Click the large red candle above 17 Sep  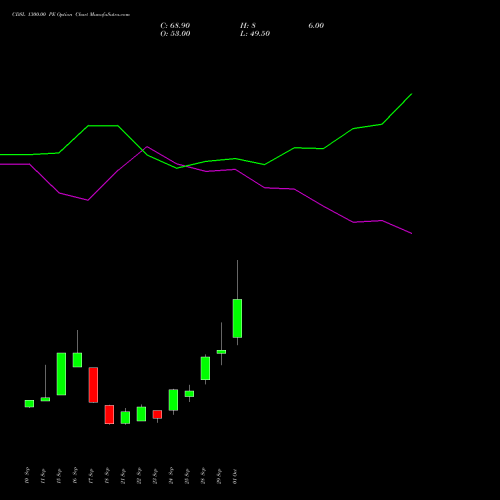pyautogui.click(x=93, y=385)
